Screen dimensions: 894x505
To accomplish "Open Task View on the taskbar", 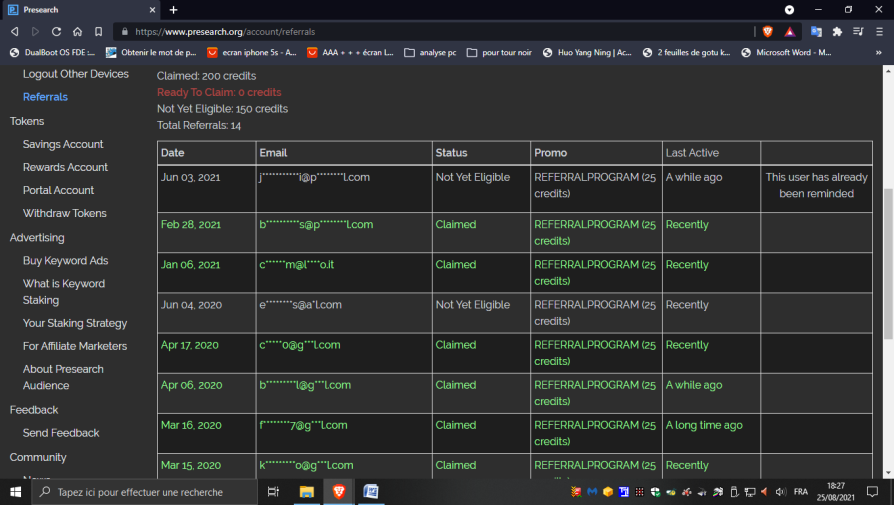I will tap(273, 492).
